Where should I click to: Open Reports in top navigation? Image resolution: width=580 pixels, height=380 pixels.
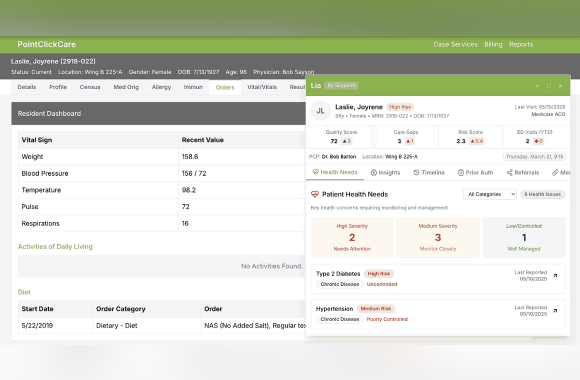tap(521, 44)
